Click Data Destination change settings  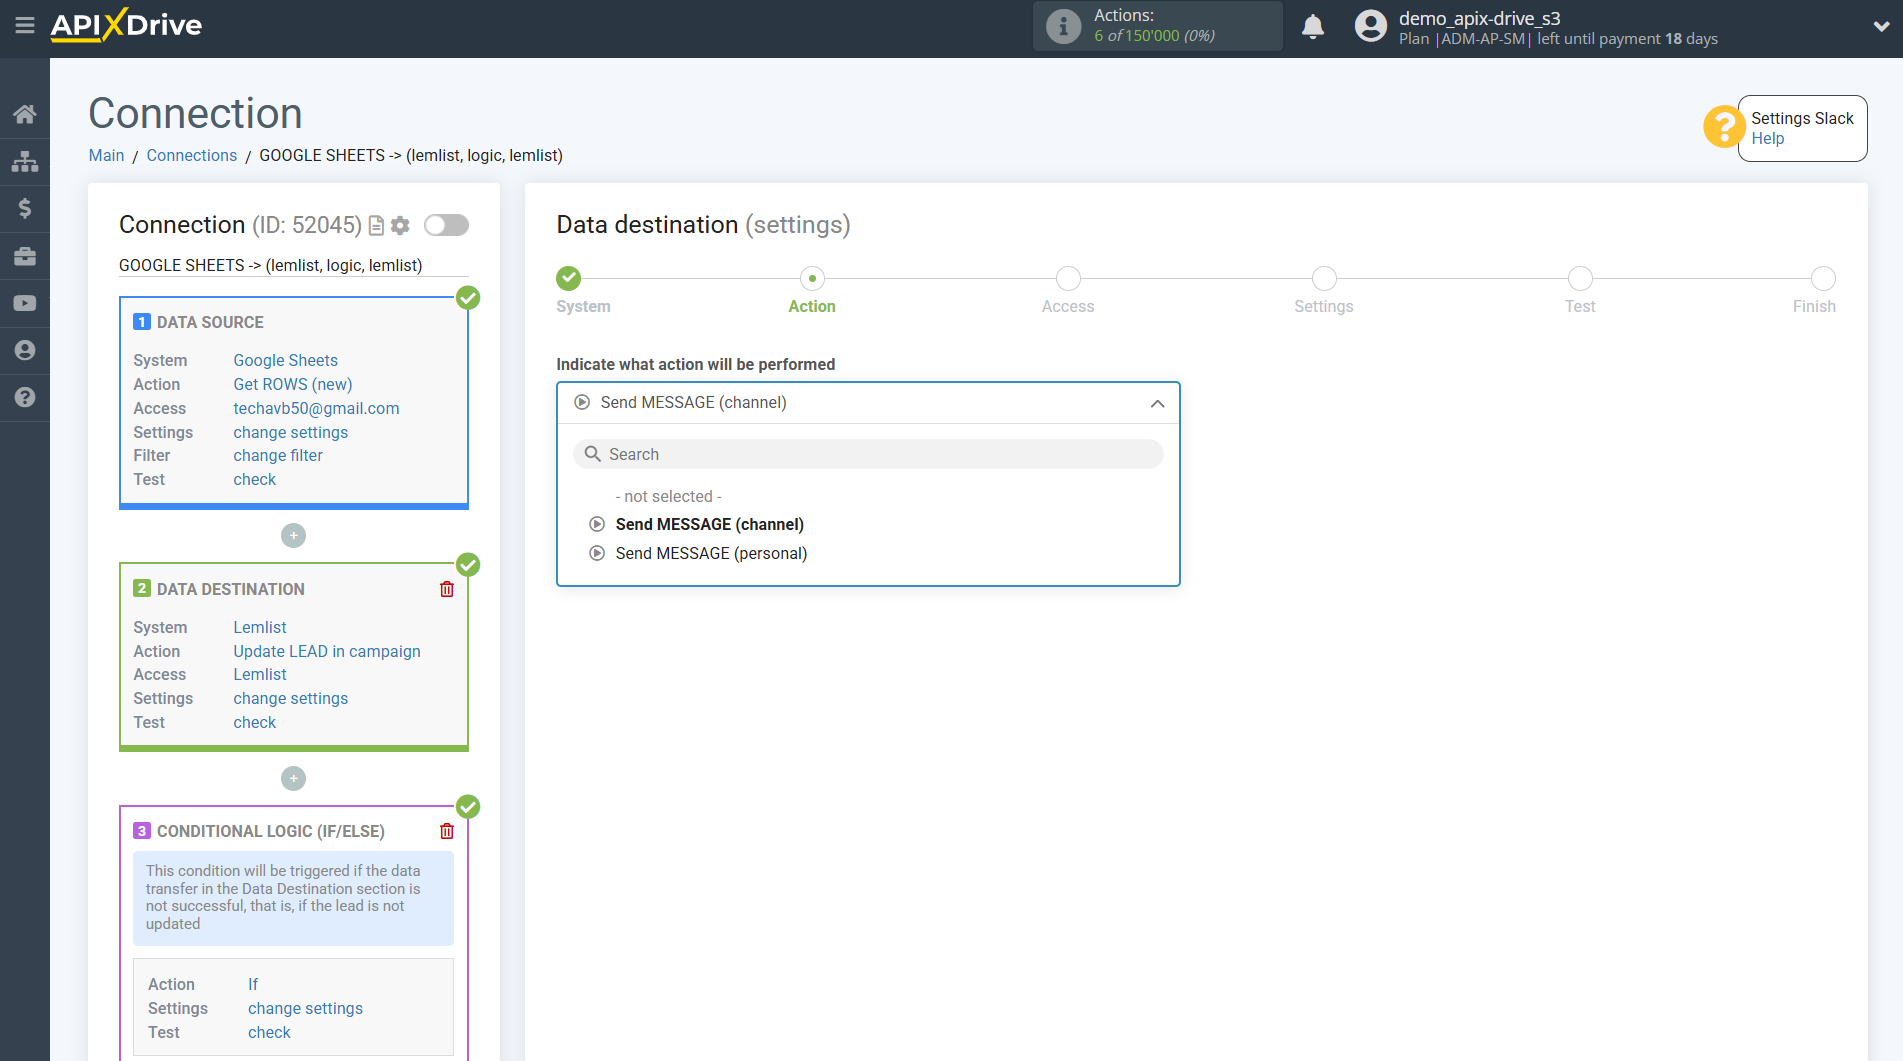pyautogui.click(x=290, y=698)
